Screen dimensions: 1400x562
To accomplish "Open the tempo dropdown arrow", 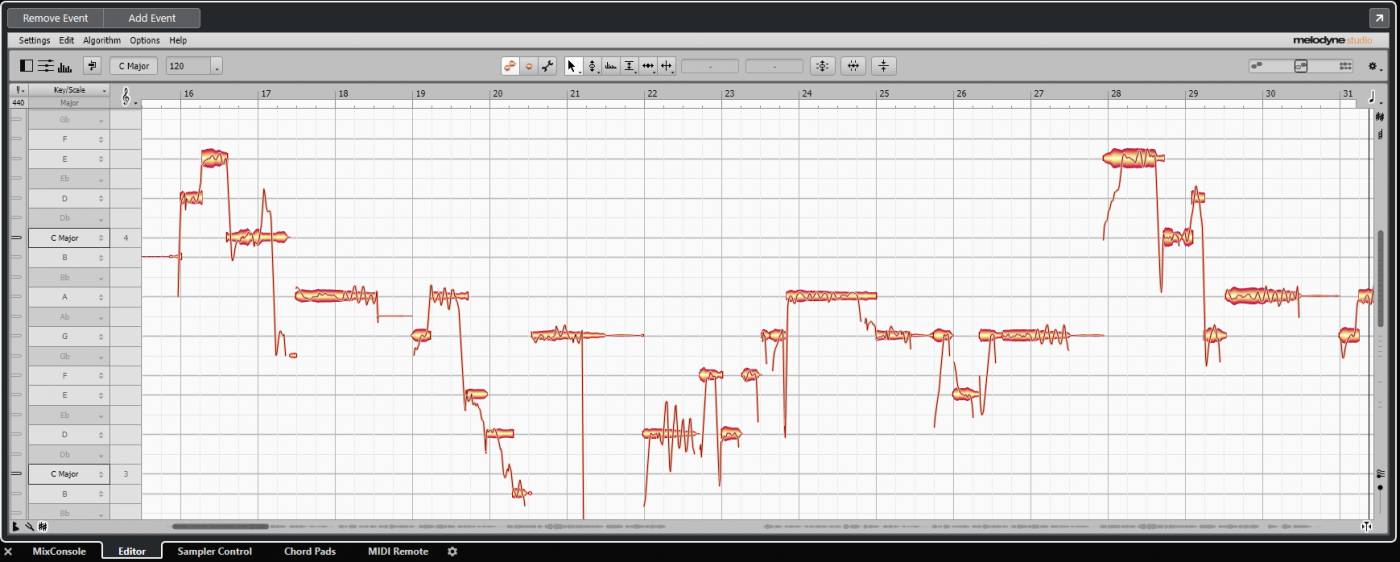I will (x=217, y=67).
